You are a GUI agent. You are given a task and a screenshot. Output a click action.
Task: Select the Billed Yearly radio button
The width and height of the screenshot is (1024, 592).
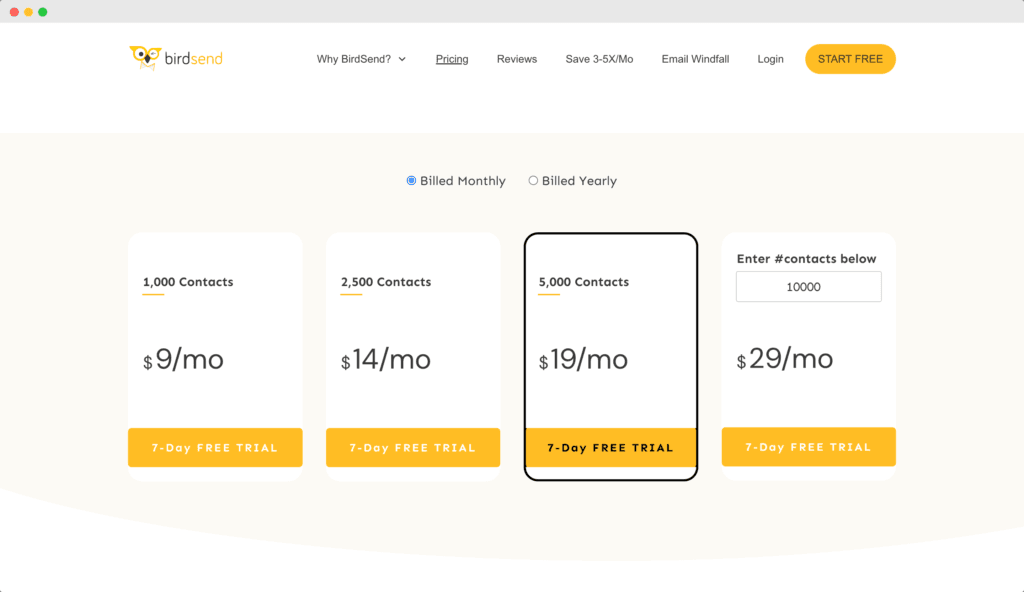click(x=533, y=180)
